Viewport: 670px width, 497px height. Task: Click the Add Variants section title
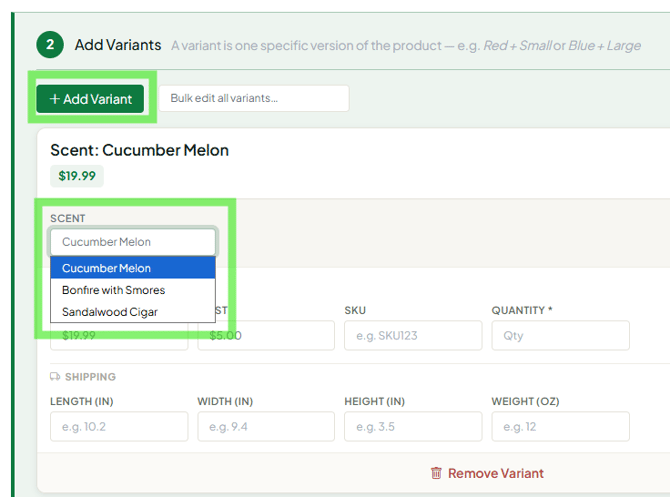click(118, 45)
